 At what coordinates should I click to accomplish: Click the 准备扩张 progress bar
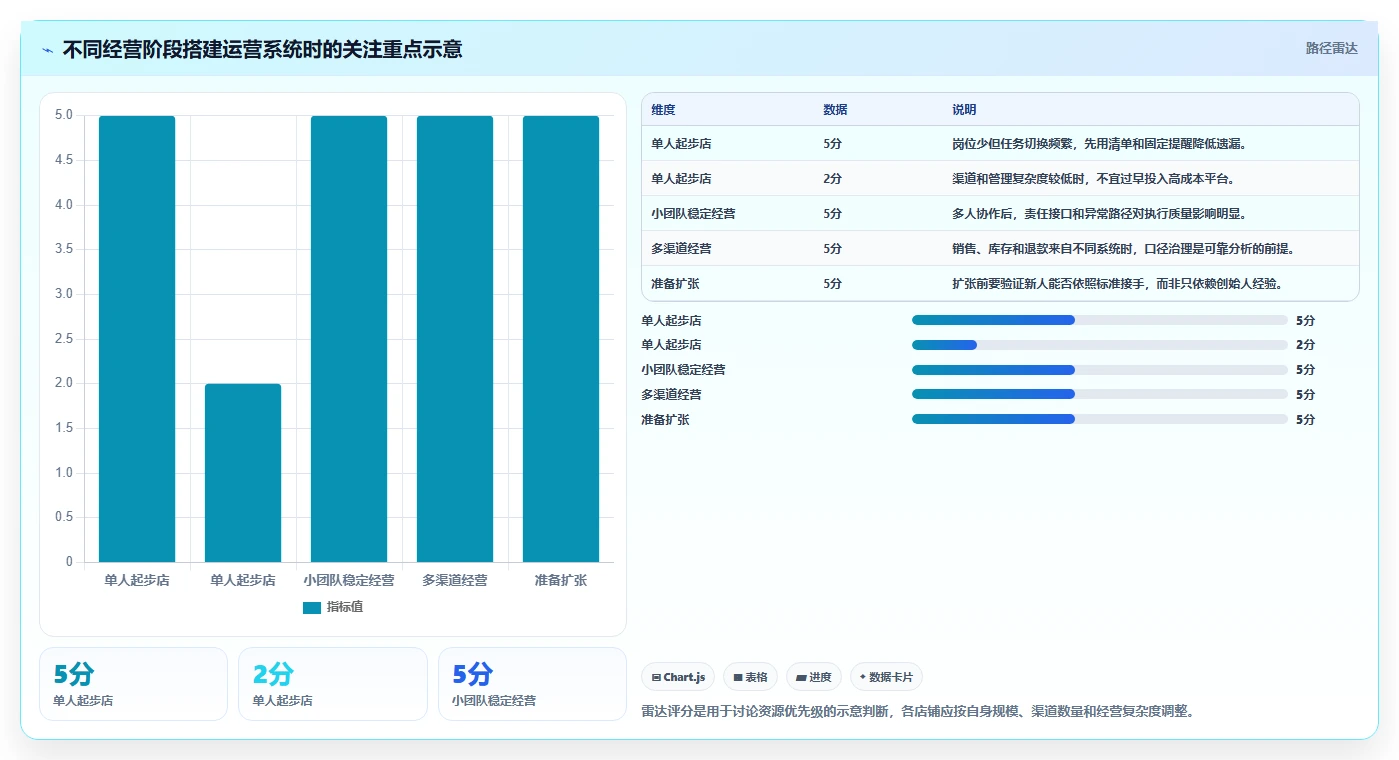coord(1099,419)
